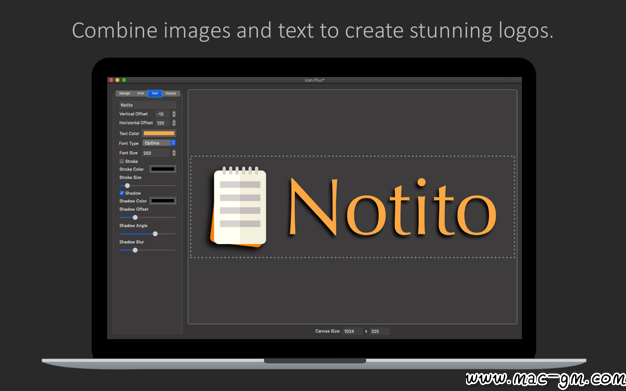
Task: Click the Stroke Size slider handle
Action: point(127,186)
